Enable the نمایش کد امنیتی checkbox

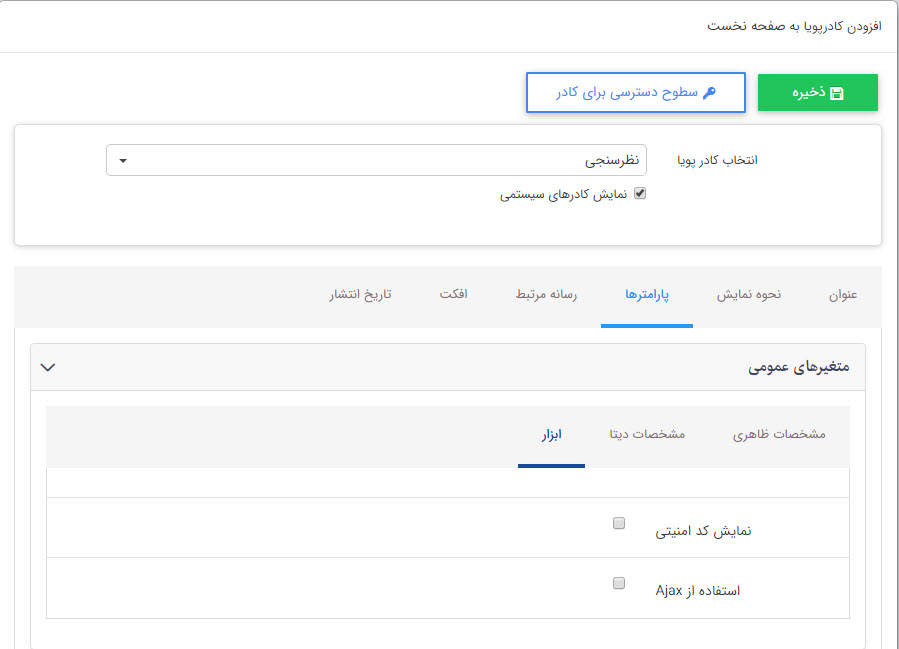pos(619,523)
